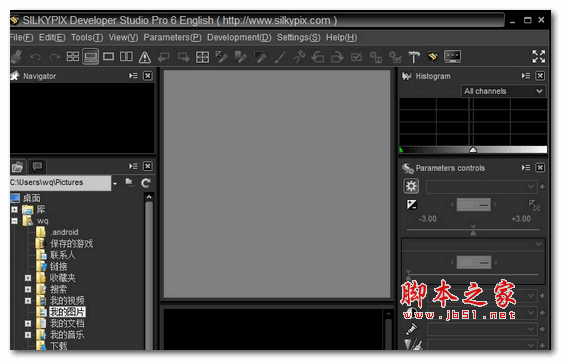Screen dimensions: 562x361
Task: Switch to thumbnail grid view mode
Action: coord(73,57)
